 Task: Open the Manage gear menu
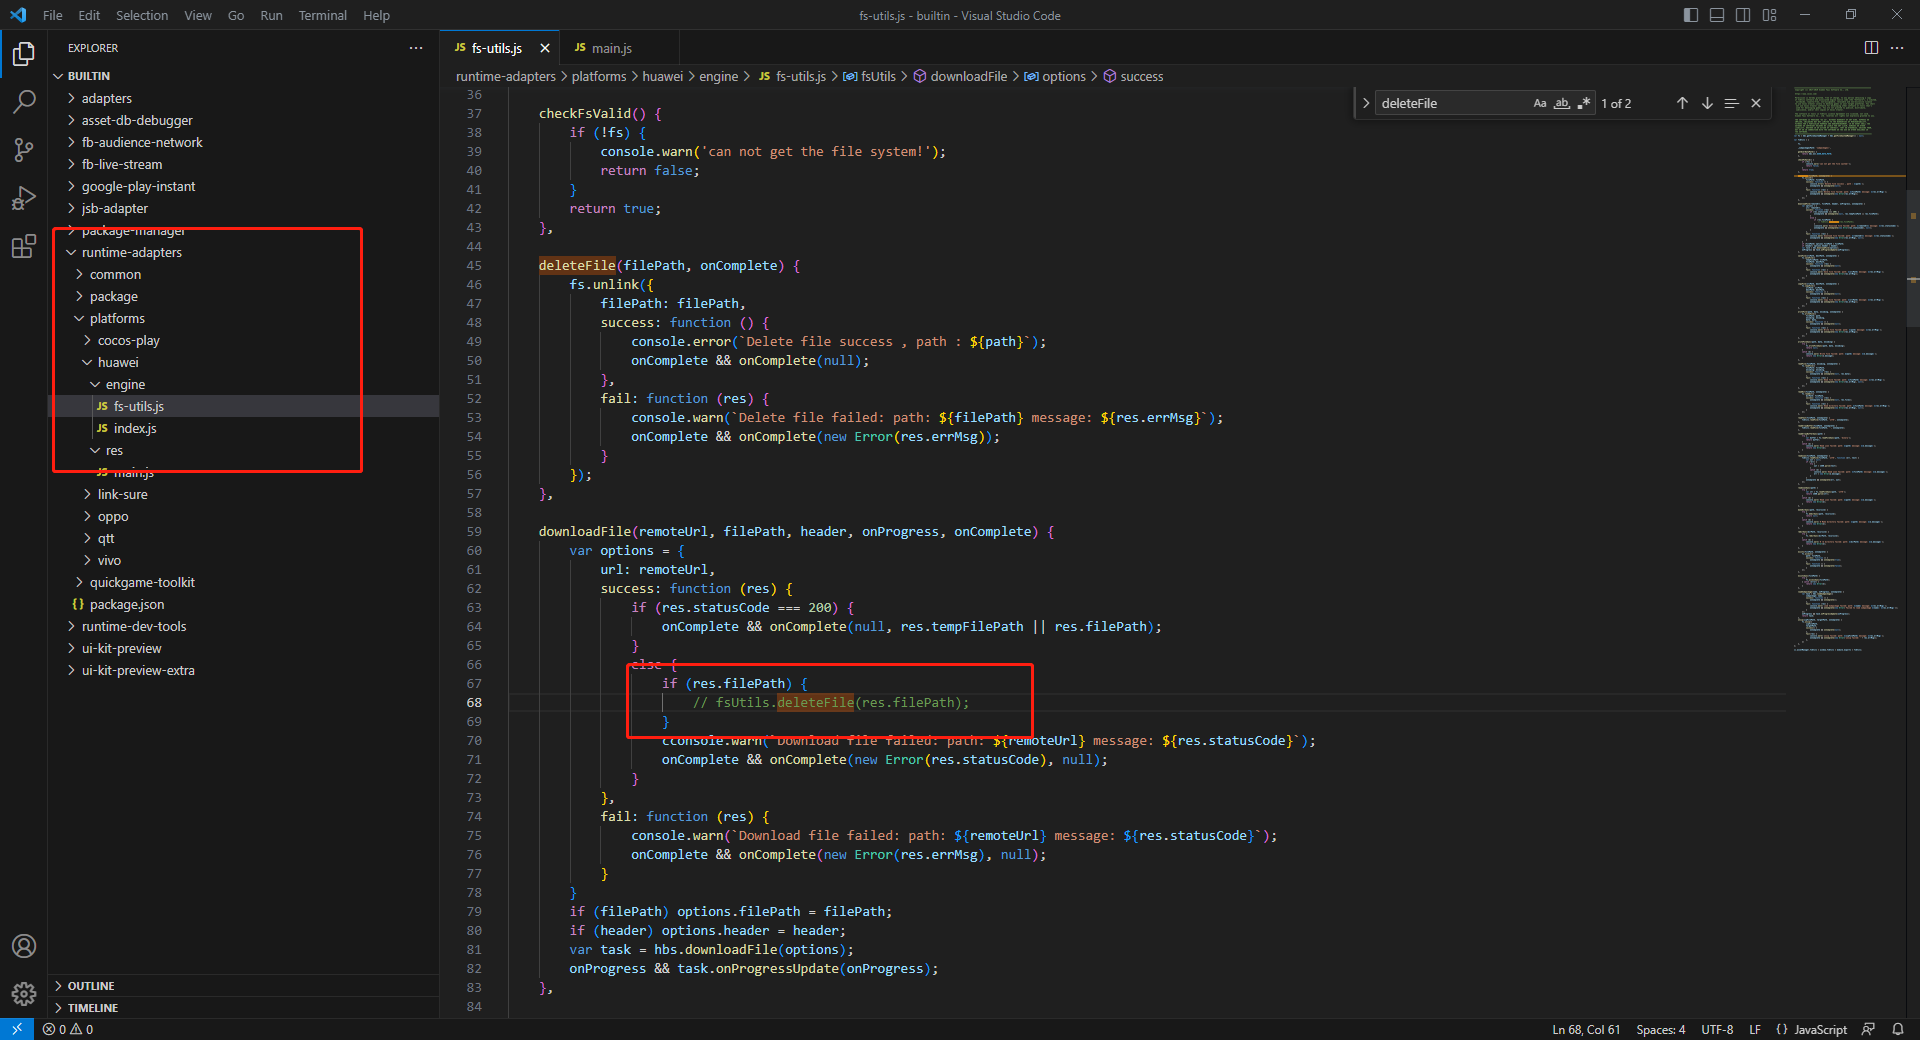click(24, 993)
